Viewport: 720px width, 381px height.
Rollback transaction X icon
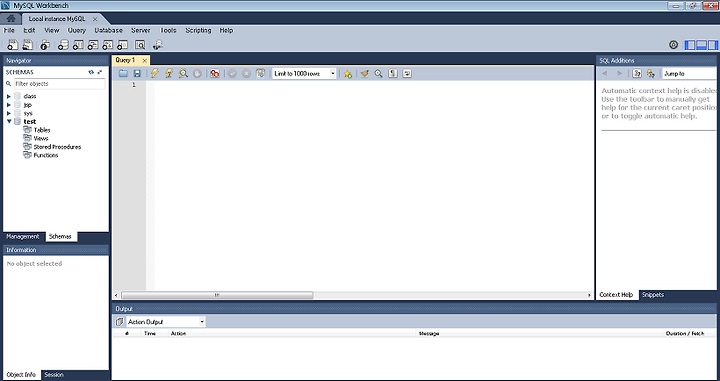247,73
